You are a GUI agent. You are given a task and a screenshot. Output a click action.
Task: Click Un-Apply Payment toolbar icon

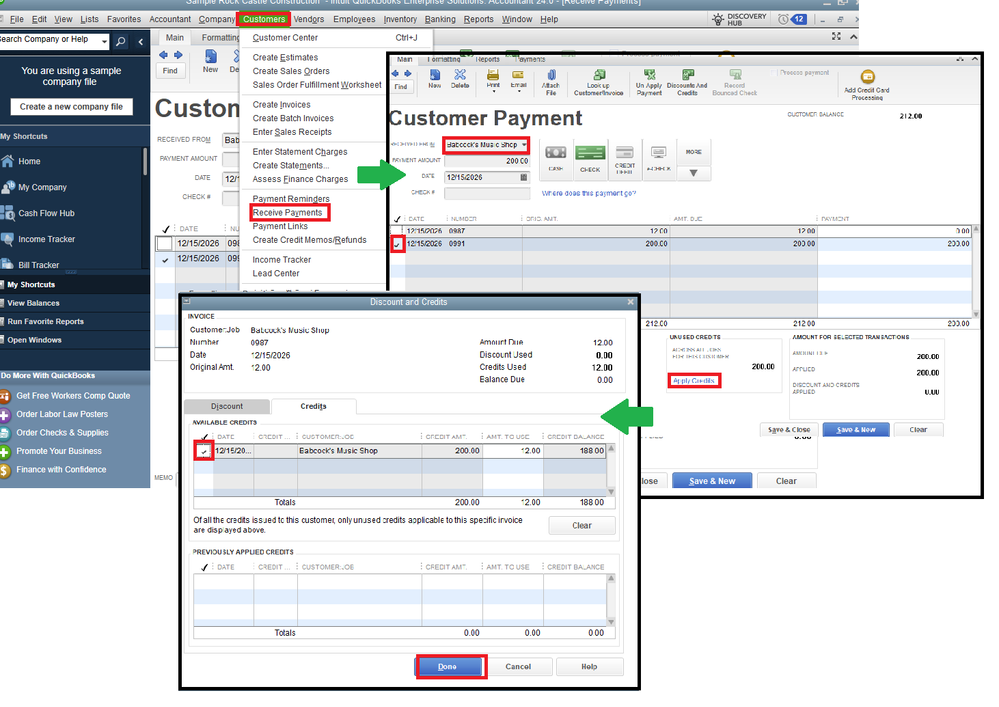click(x=649, y=83)
